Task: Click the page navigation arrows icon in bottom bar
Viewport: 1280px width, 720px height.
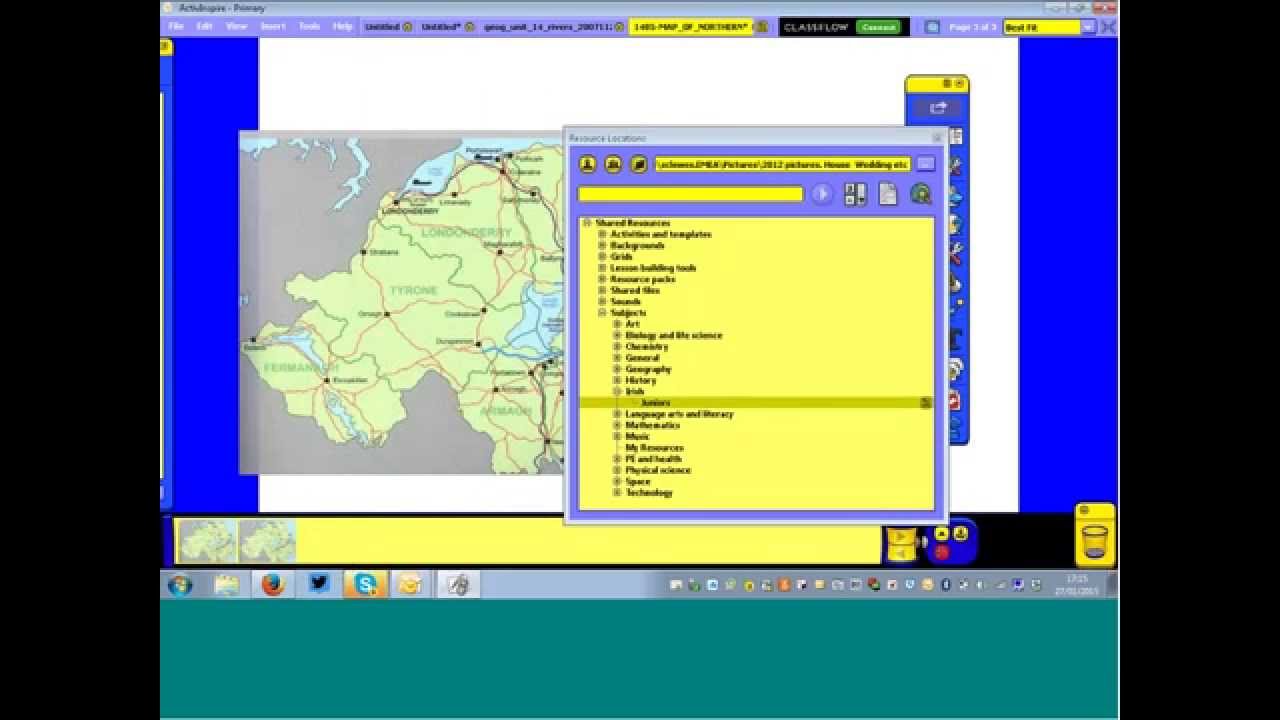Action: click(x=900, y=544)
